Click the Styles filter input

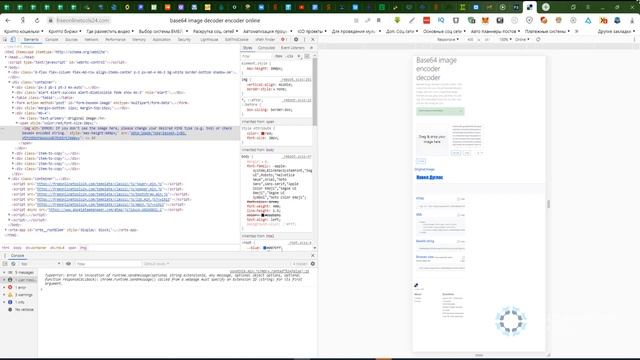[257, 56]
